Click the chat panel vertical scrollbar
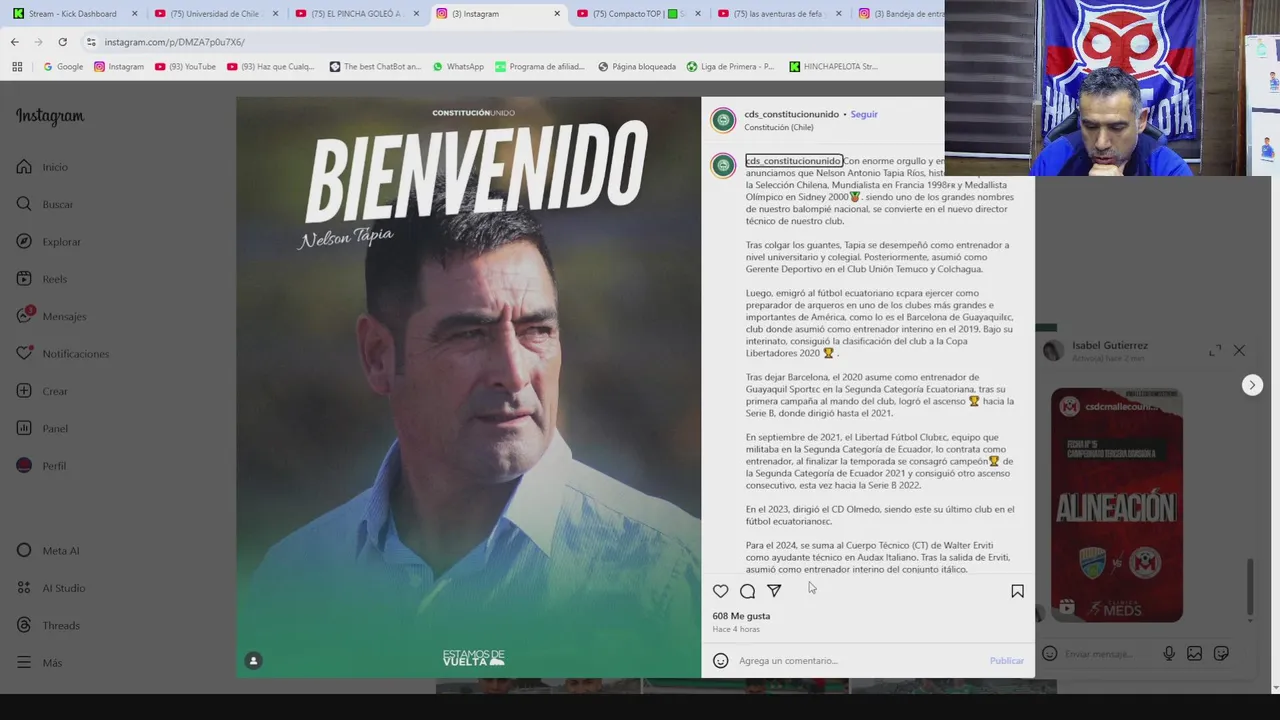The width and height of the screenshot is (1280, 720). [x=1250, y=587]
